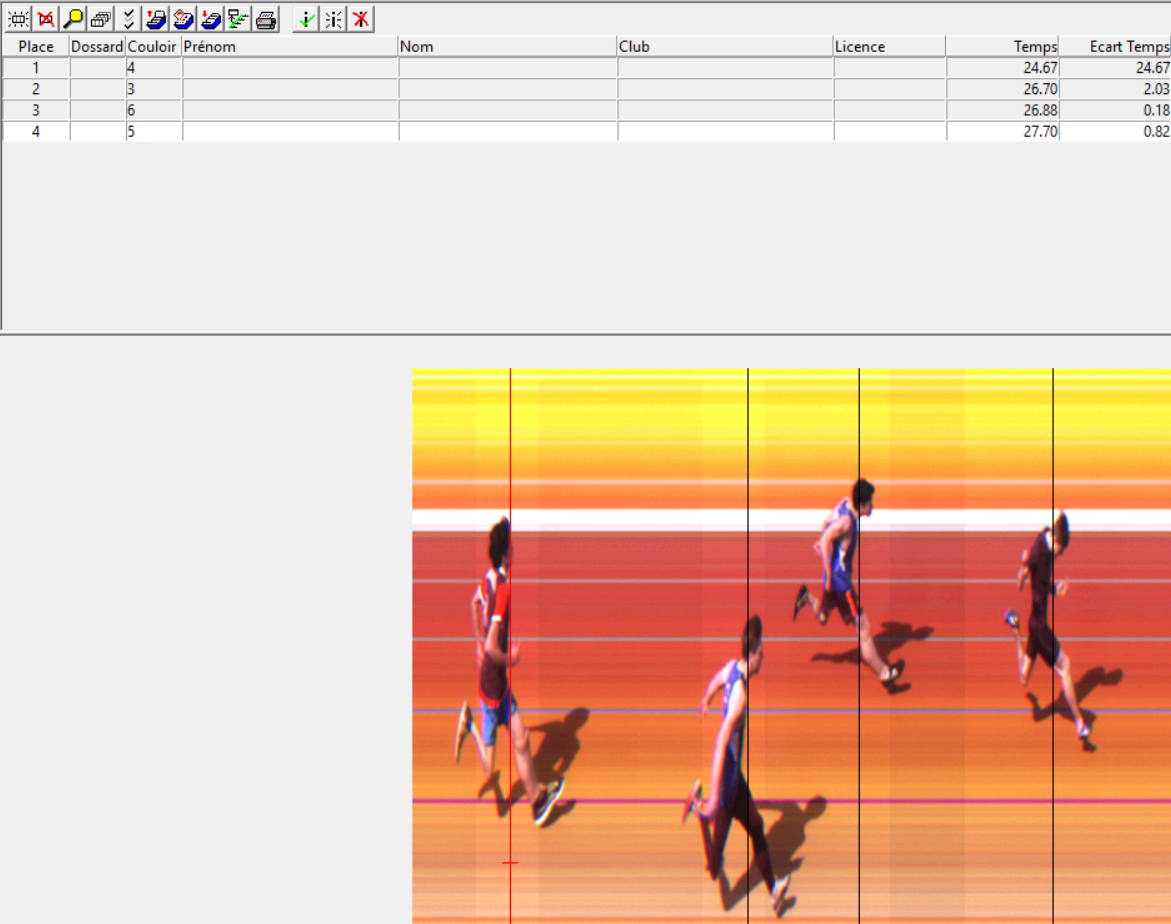Click the Ecart Temps column header
Viewport: 1171px width, 924px height.
tap(1115, 46)
